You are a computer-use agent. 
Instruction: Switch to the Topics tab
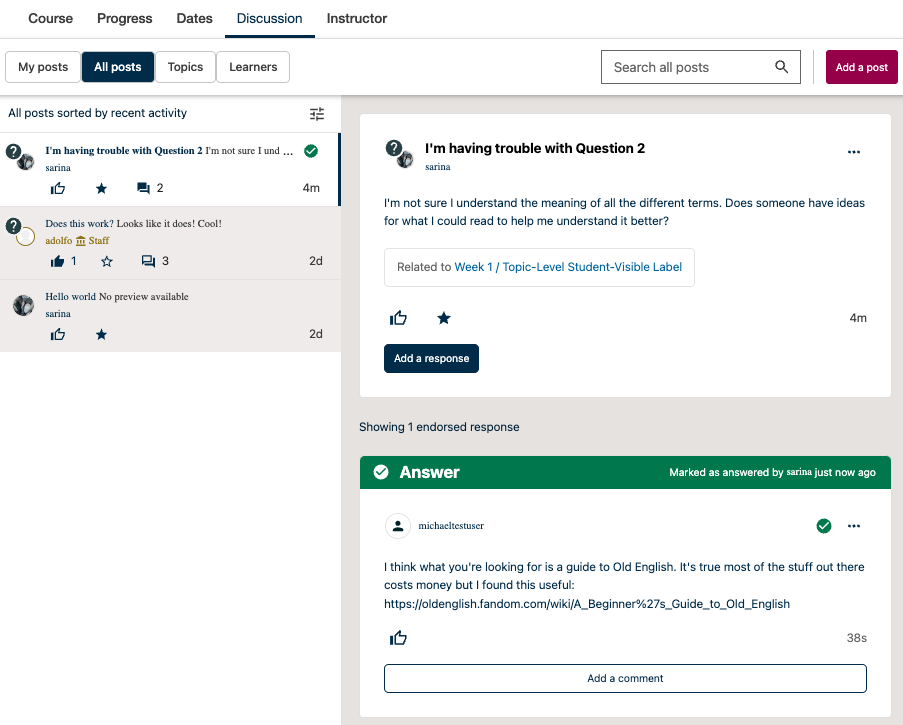(x=185, y=67)
